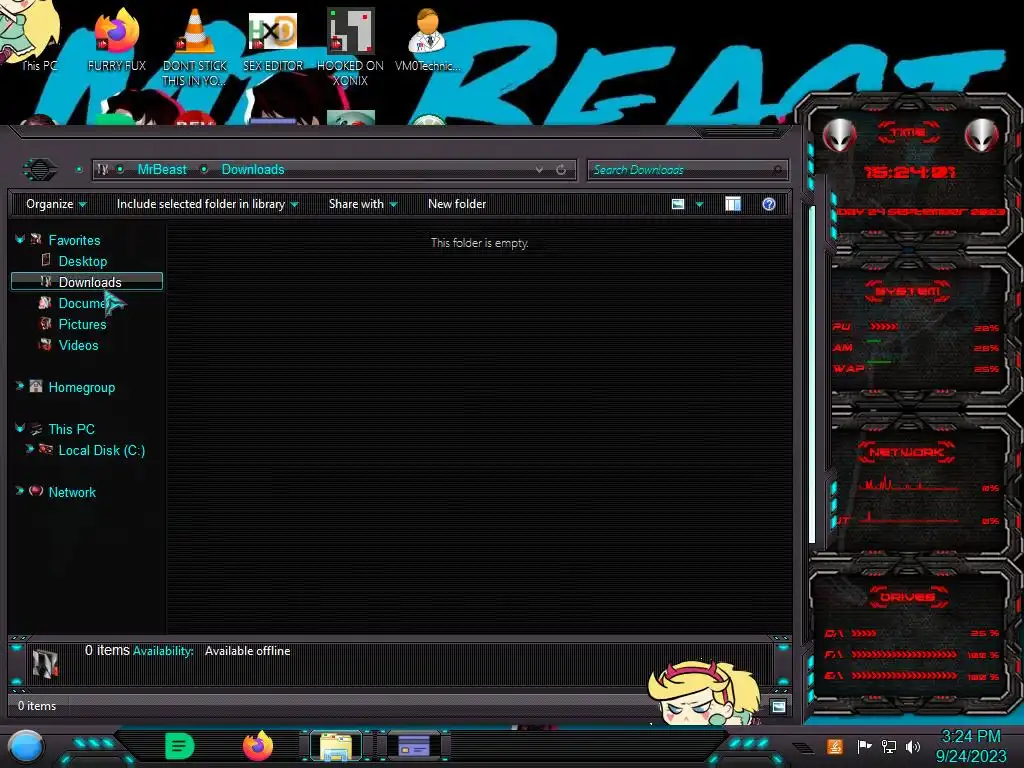The height and width of the screenshot is (768, 1024).
Task: Click the Homegroup icon in the sidebar
Action: coord(36,386)
